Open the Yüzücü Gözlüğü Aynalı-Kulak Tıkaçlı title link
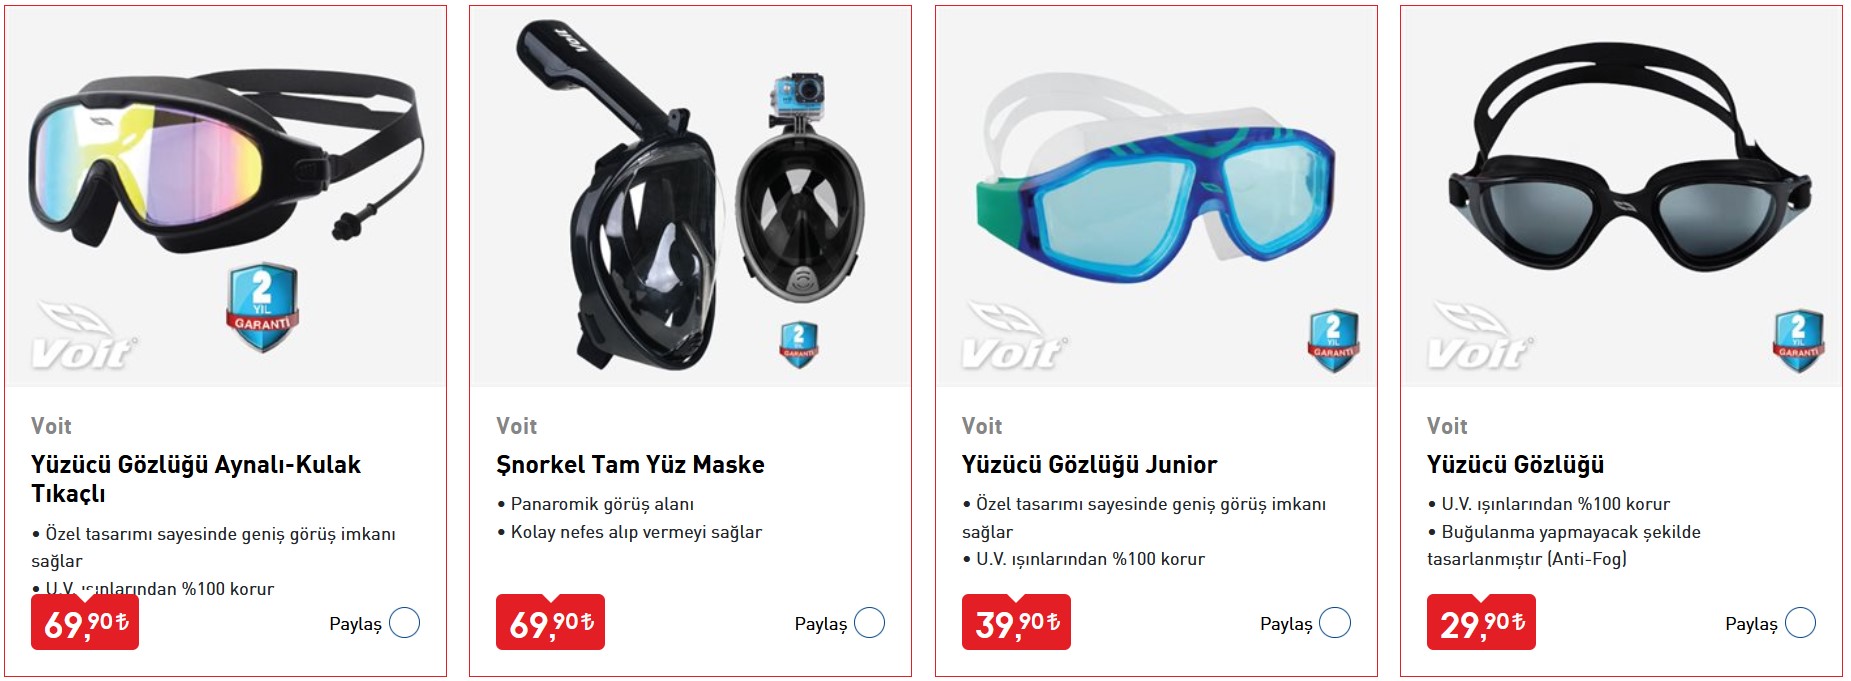Screen dimensions: 1851x681 click(x=196, y=479)
